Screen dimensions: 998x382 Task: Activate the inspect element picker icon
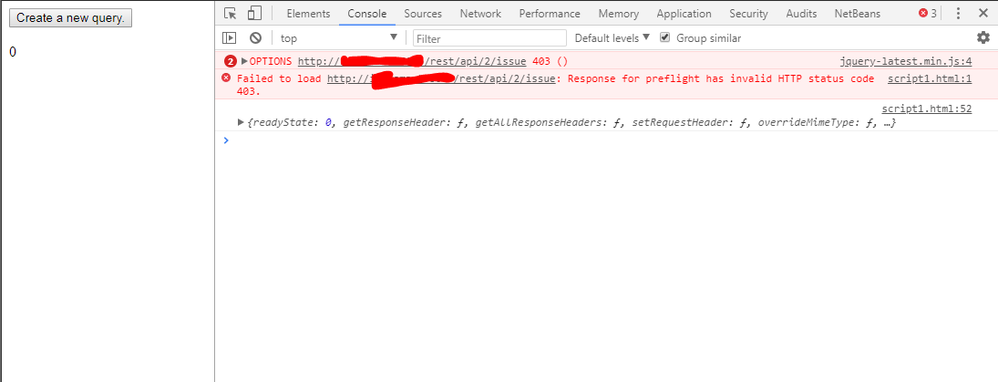[230, 13]
